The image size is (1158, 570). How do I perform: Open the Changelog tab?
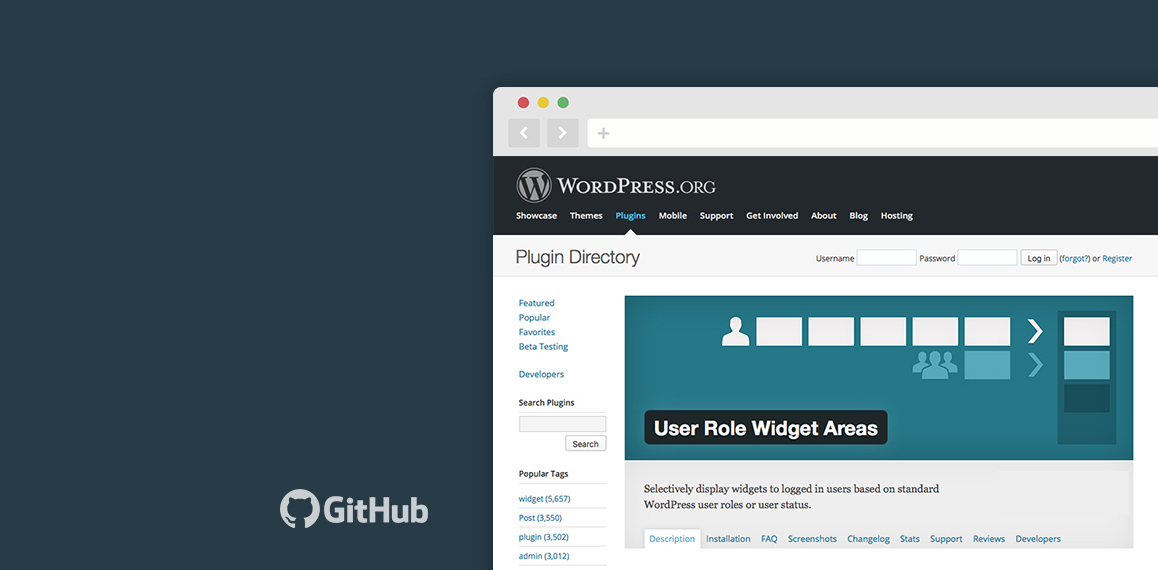(x=868, y=539)
